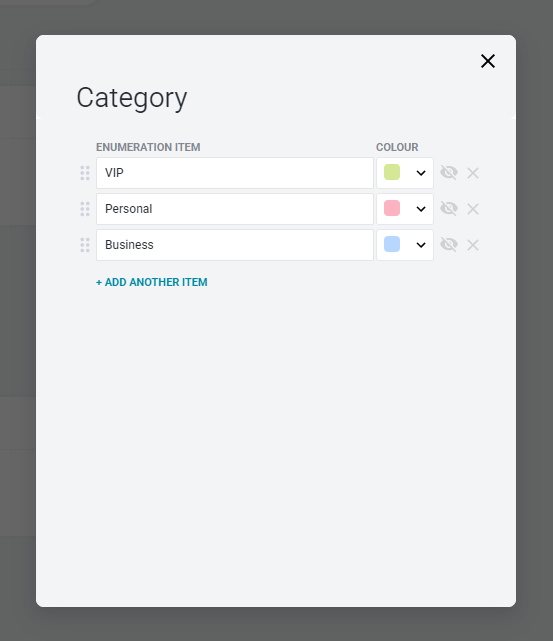Click the drag handle next to Personal
The height and width of the screenshot is (641, 553).
(x=85, y=209)
